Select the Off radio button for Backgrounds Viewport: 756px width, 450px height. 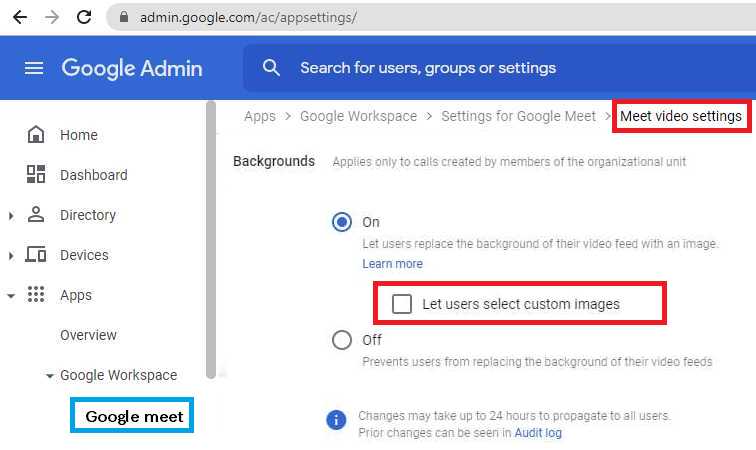coord(342,340)
